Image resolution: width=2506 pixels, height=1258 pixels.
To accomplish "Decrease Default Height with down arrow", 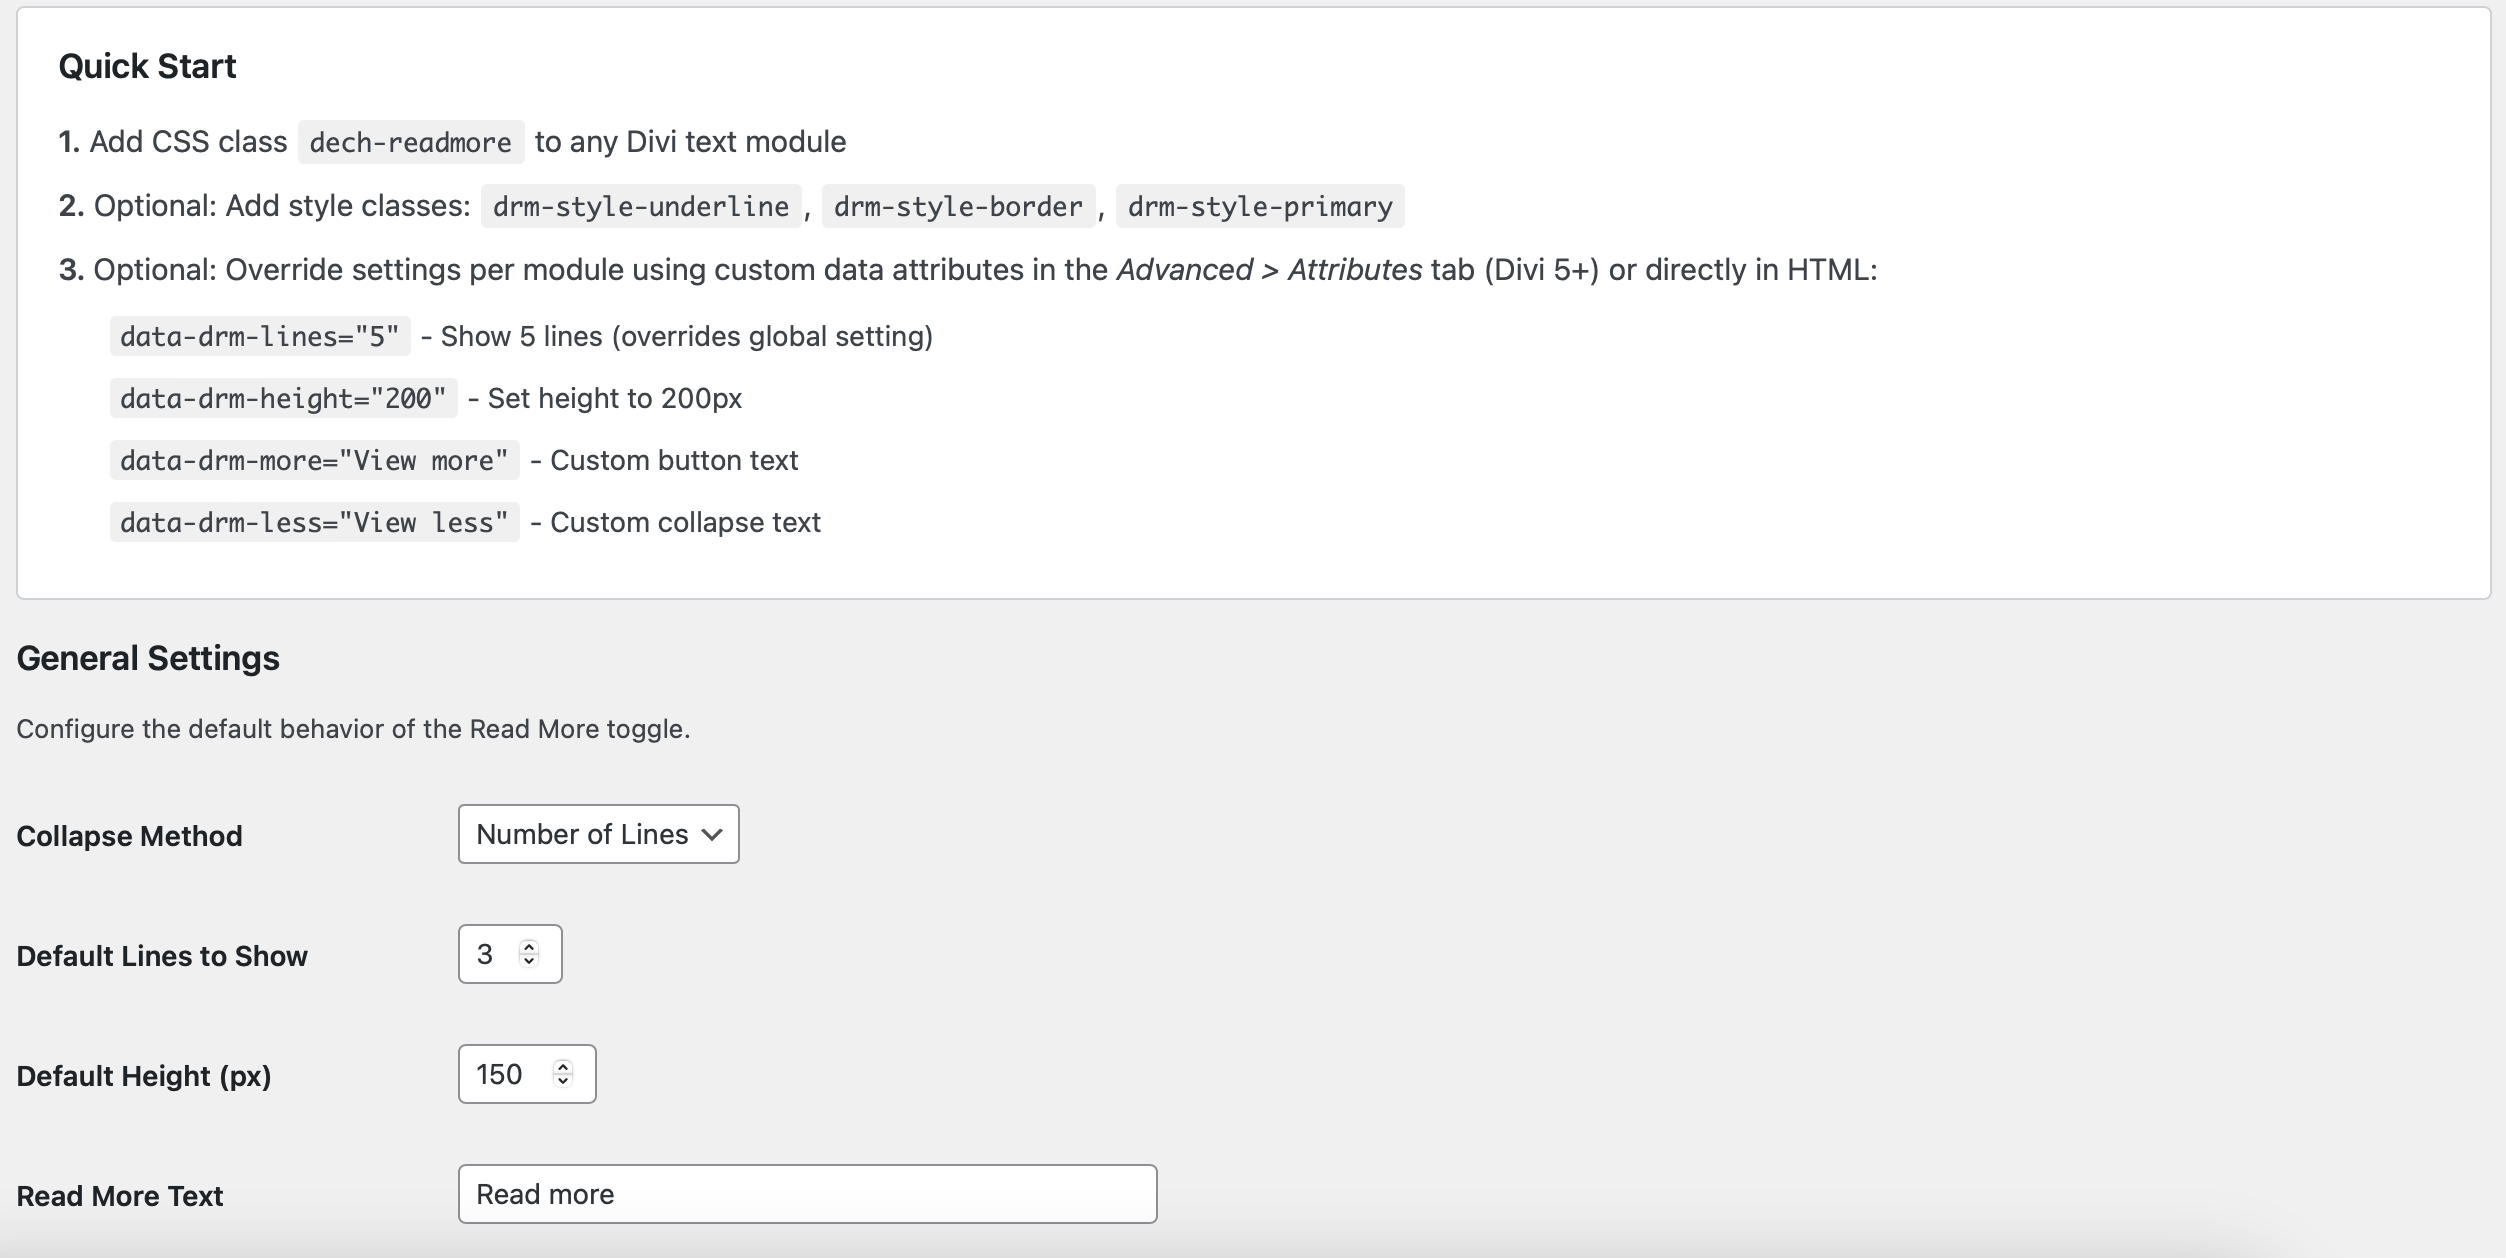I will [563, 1082].
